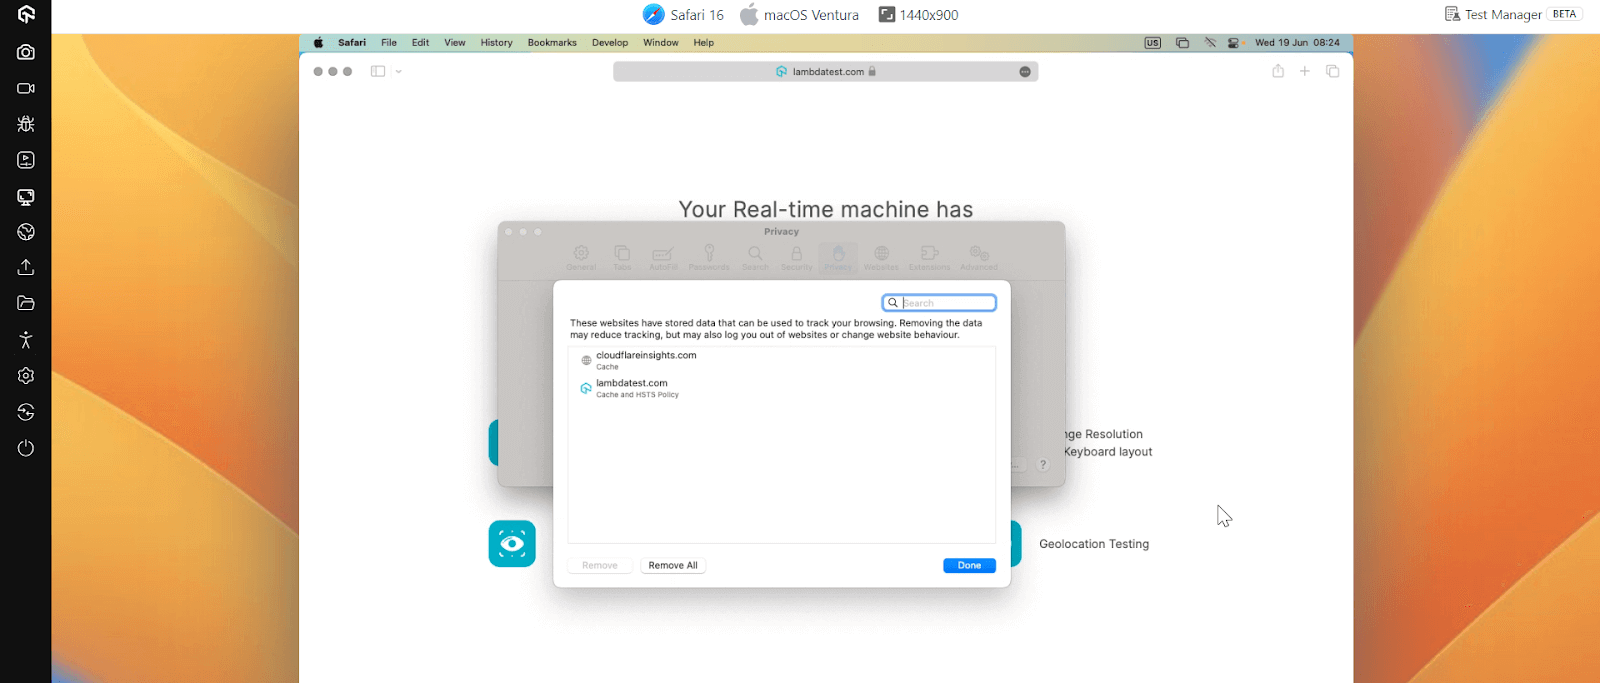1600x683 pixels.
Task: Switch to the General preferences tab
Action: coord(581,258)
